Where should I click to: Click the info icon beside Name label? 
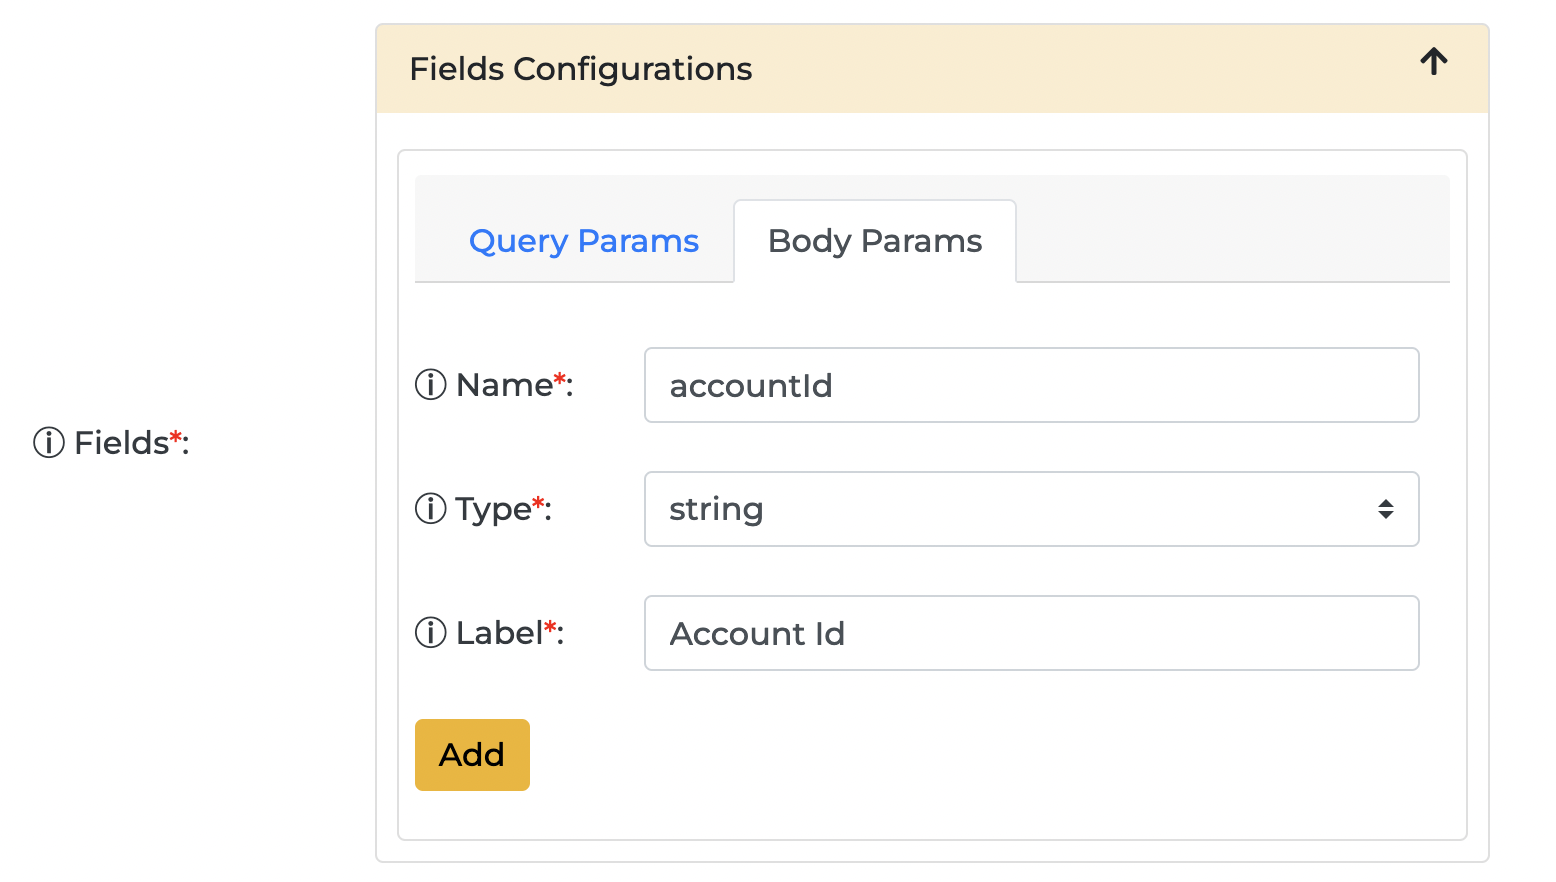point(430,385)
